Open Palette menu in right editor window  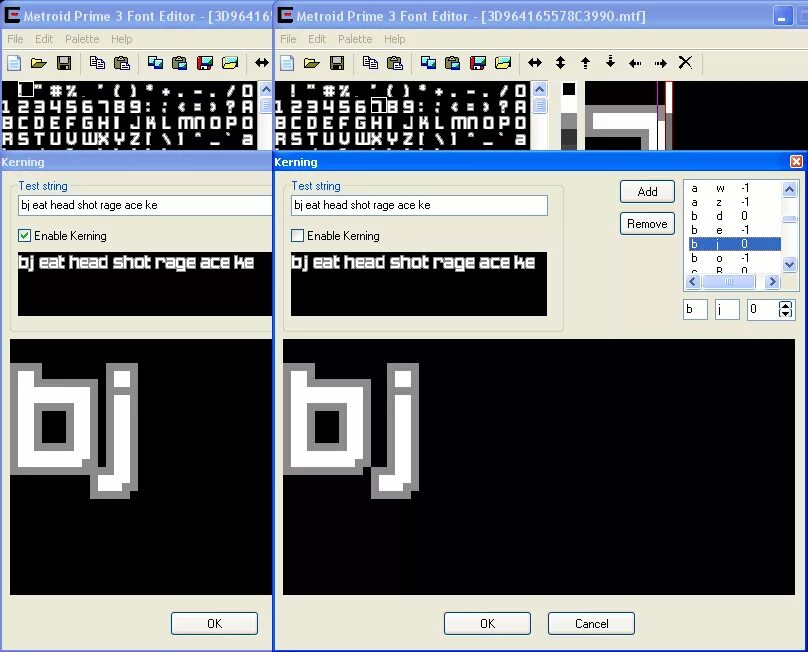(x=355, y=39)
